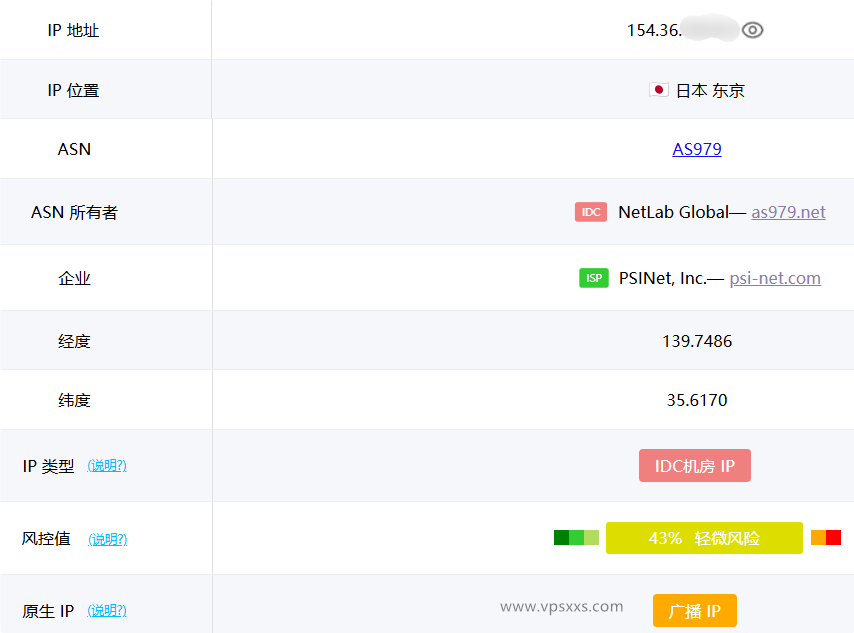Open the 说明? link next to 风控值

(107, 538)
